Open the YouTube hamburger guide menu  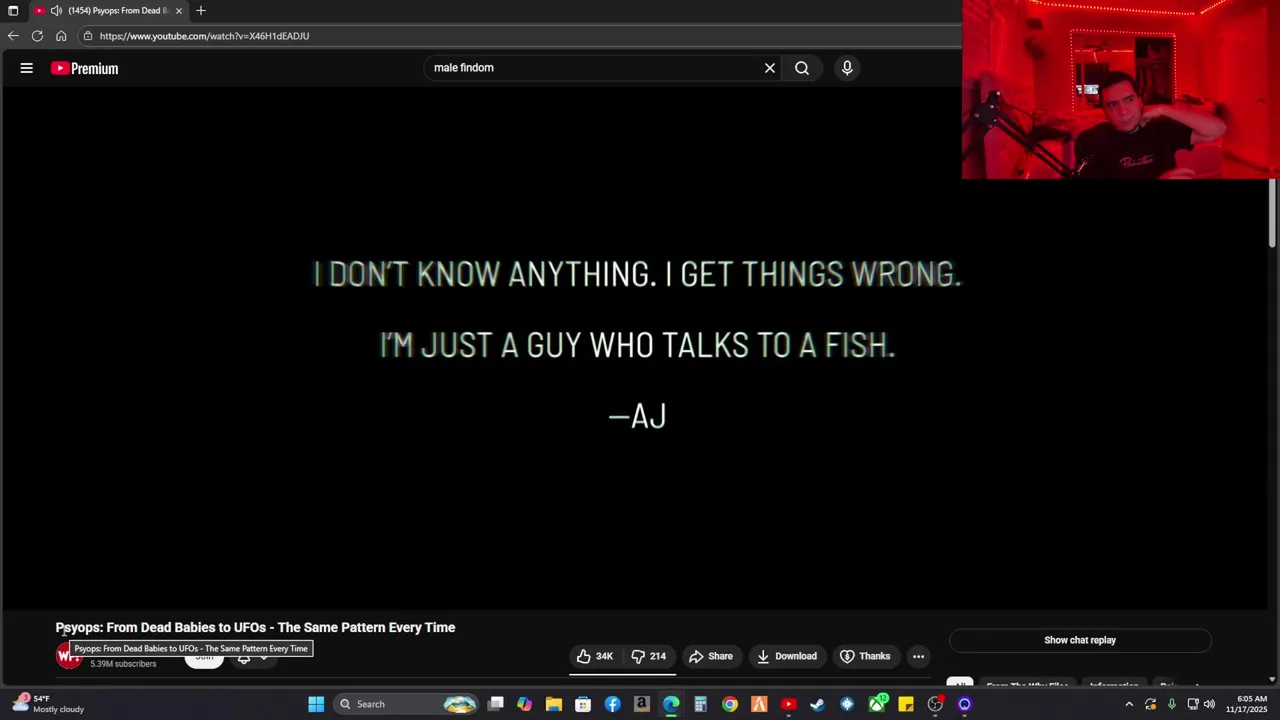27,68
